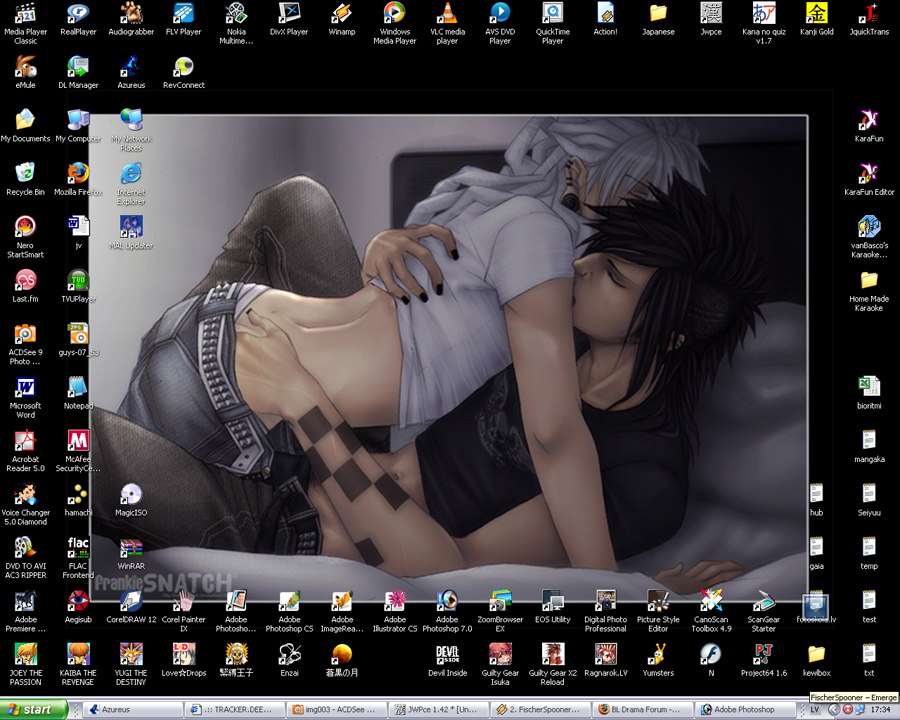Launch eMule from the desktop
The image size is (900, 720).
pyautogui.click(x=25, y=72)
